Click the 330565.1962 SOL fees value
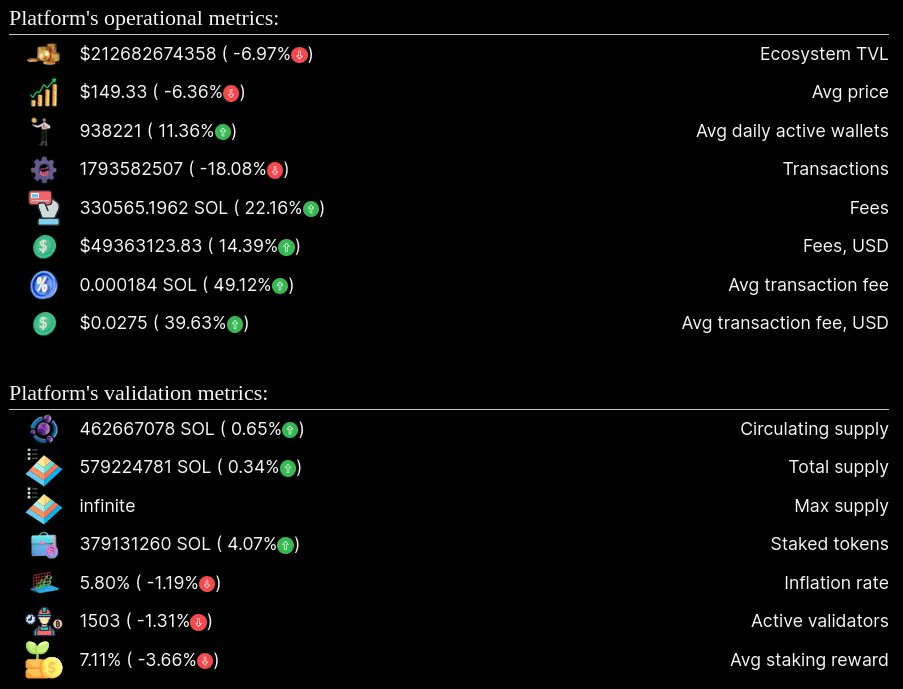 [x=154, y=208]
